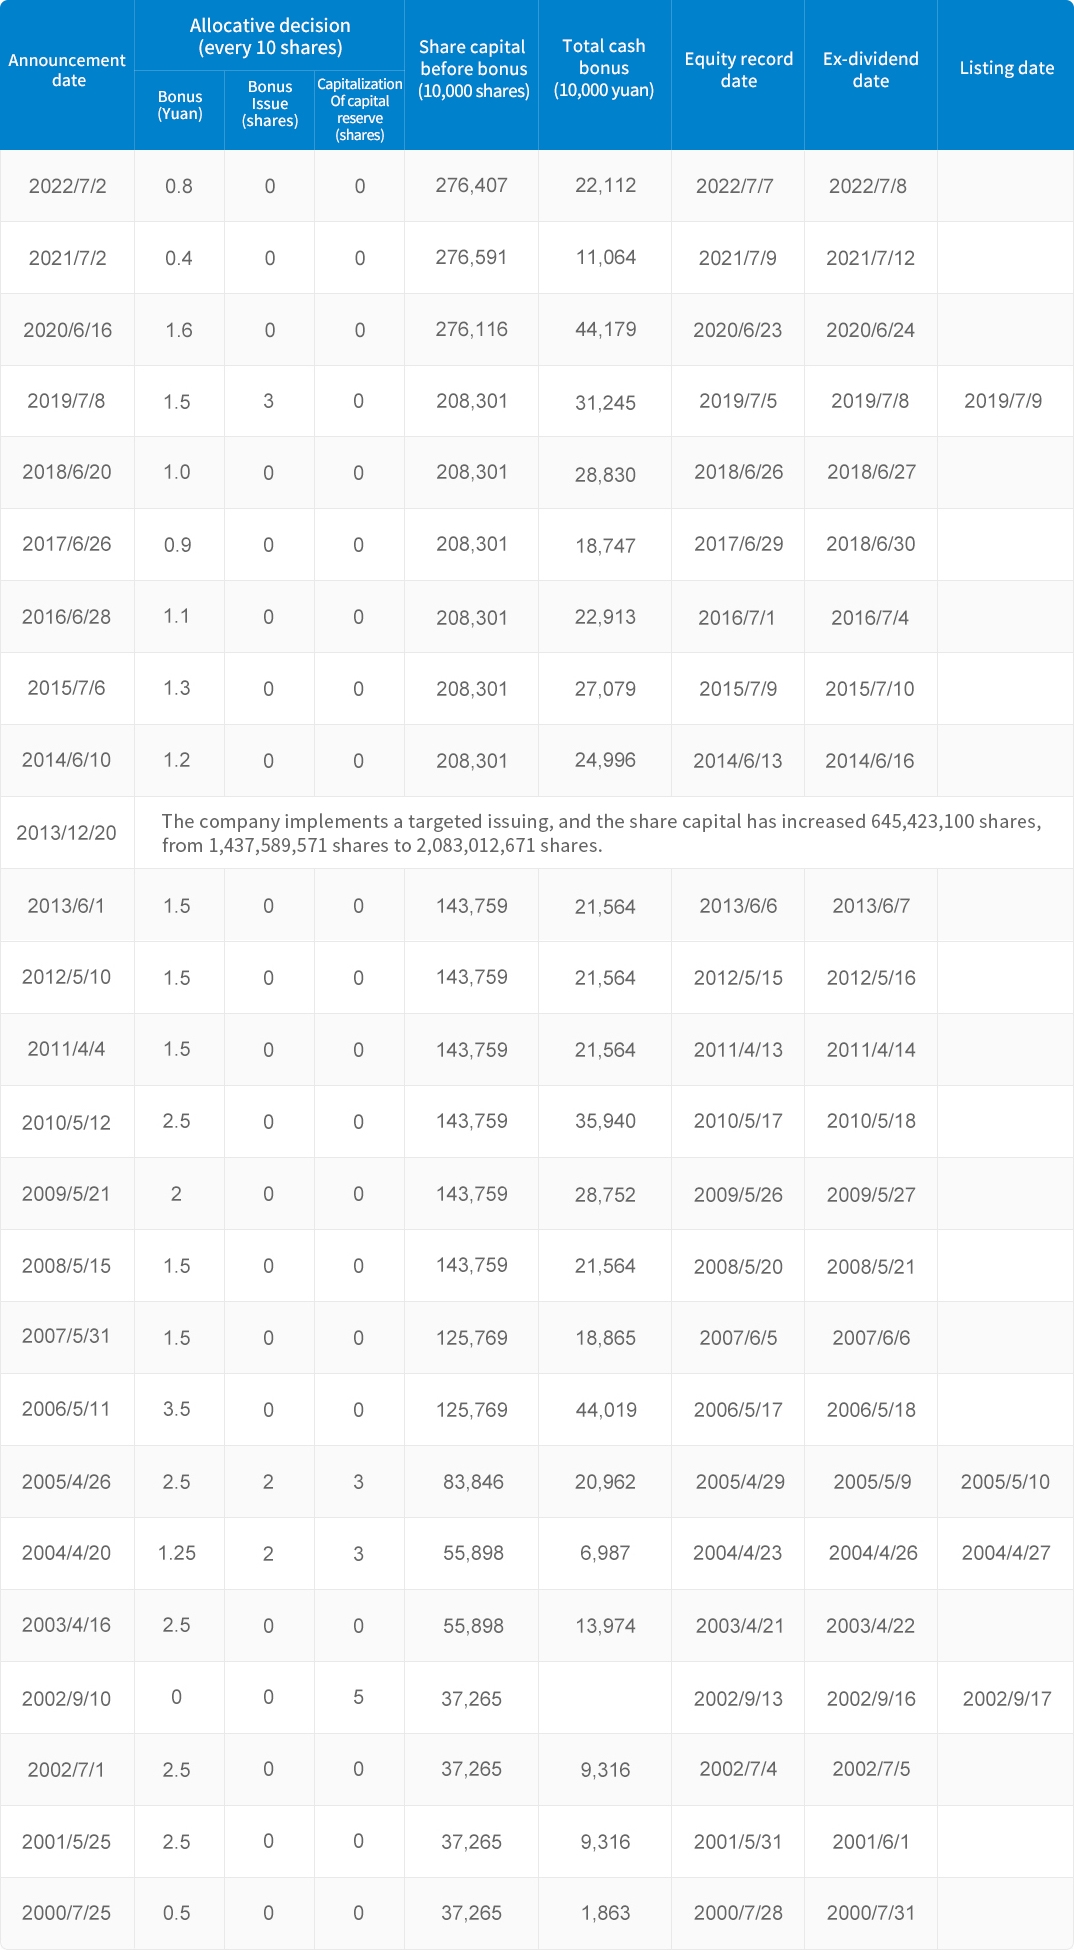Viewport: 1074px width, 1950px height.
Task: Click the 2022/7/2 announcement date cell
Action: (x=67, y=186)
